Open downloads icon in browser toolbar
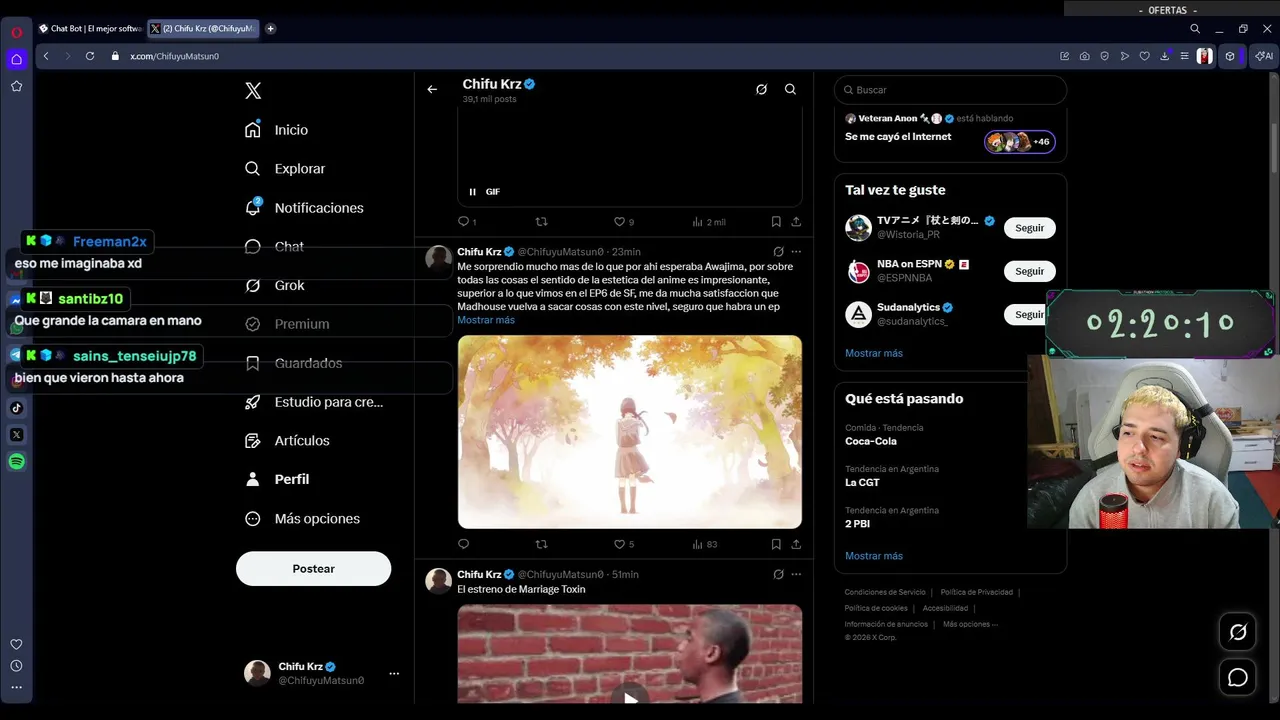Screen dimensions: 1280x720 [1165, 56]
